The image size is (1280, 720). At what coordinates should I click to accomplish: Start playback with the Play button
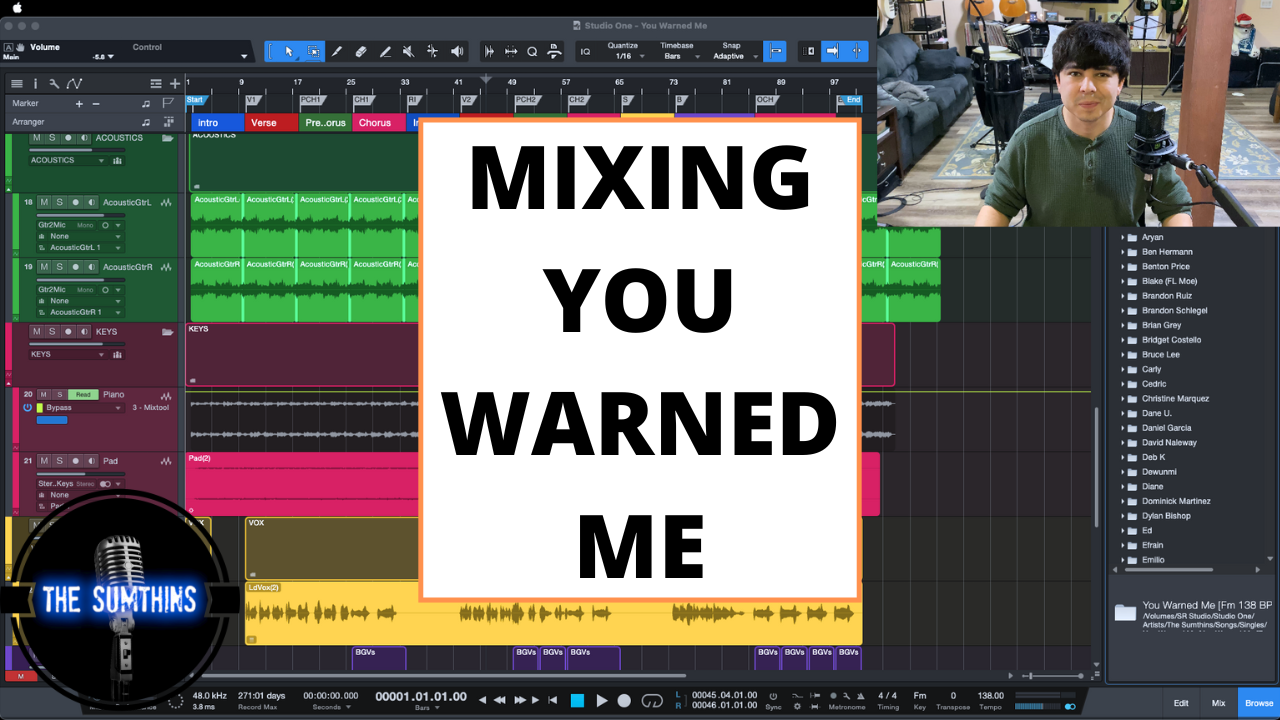pos(602,700)
